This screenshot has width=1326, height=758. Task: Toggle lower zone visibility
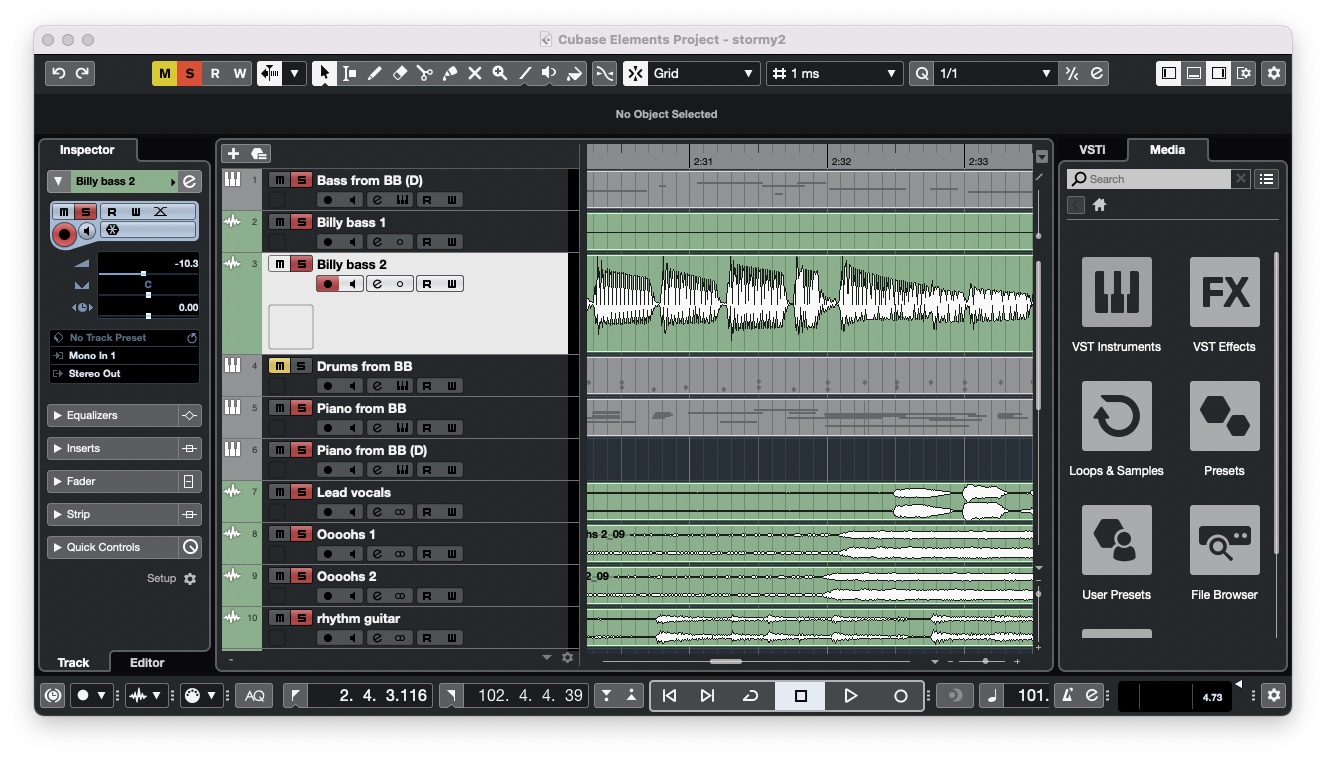pyautogui.click(x=1193, y=74)
